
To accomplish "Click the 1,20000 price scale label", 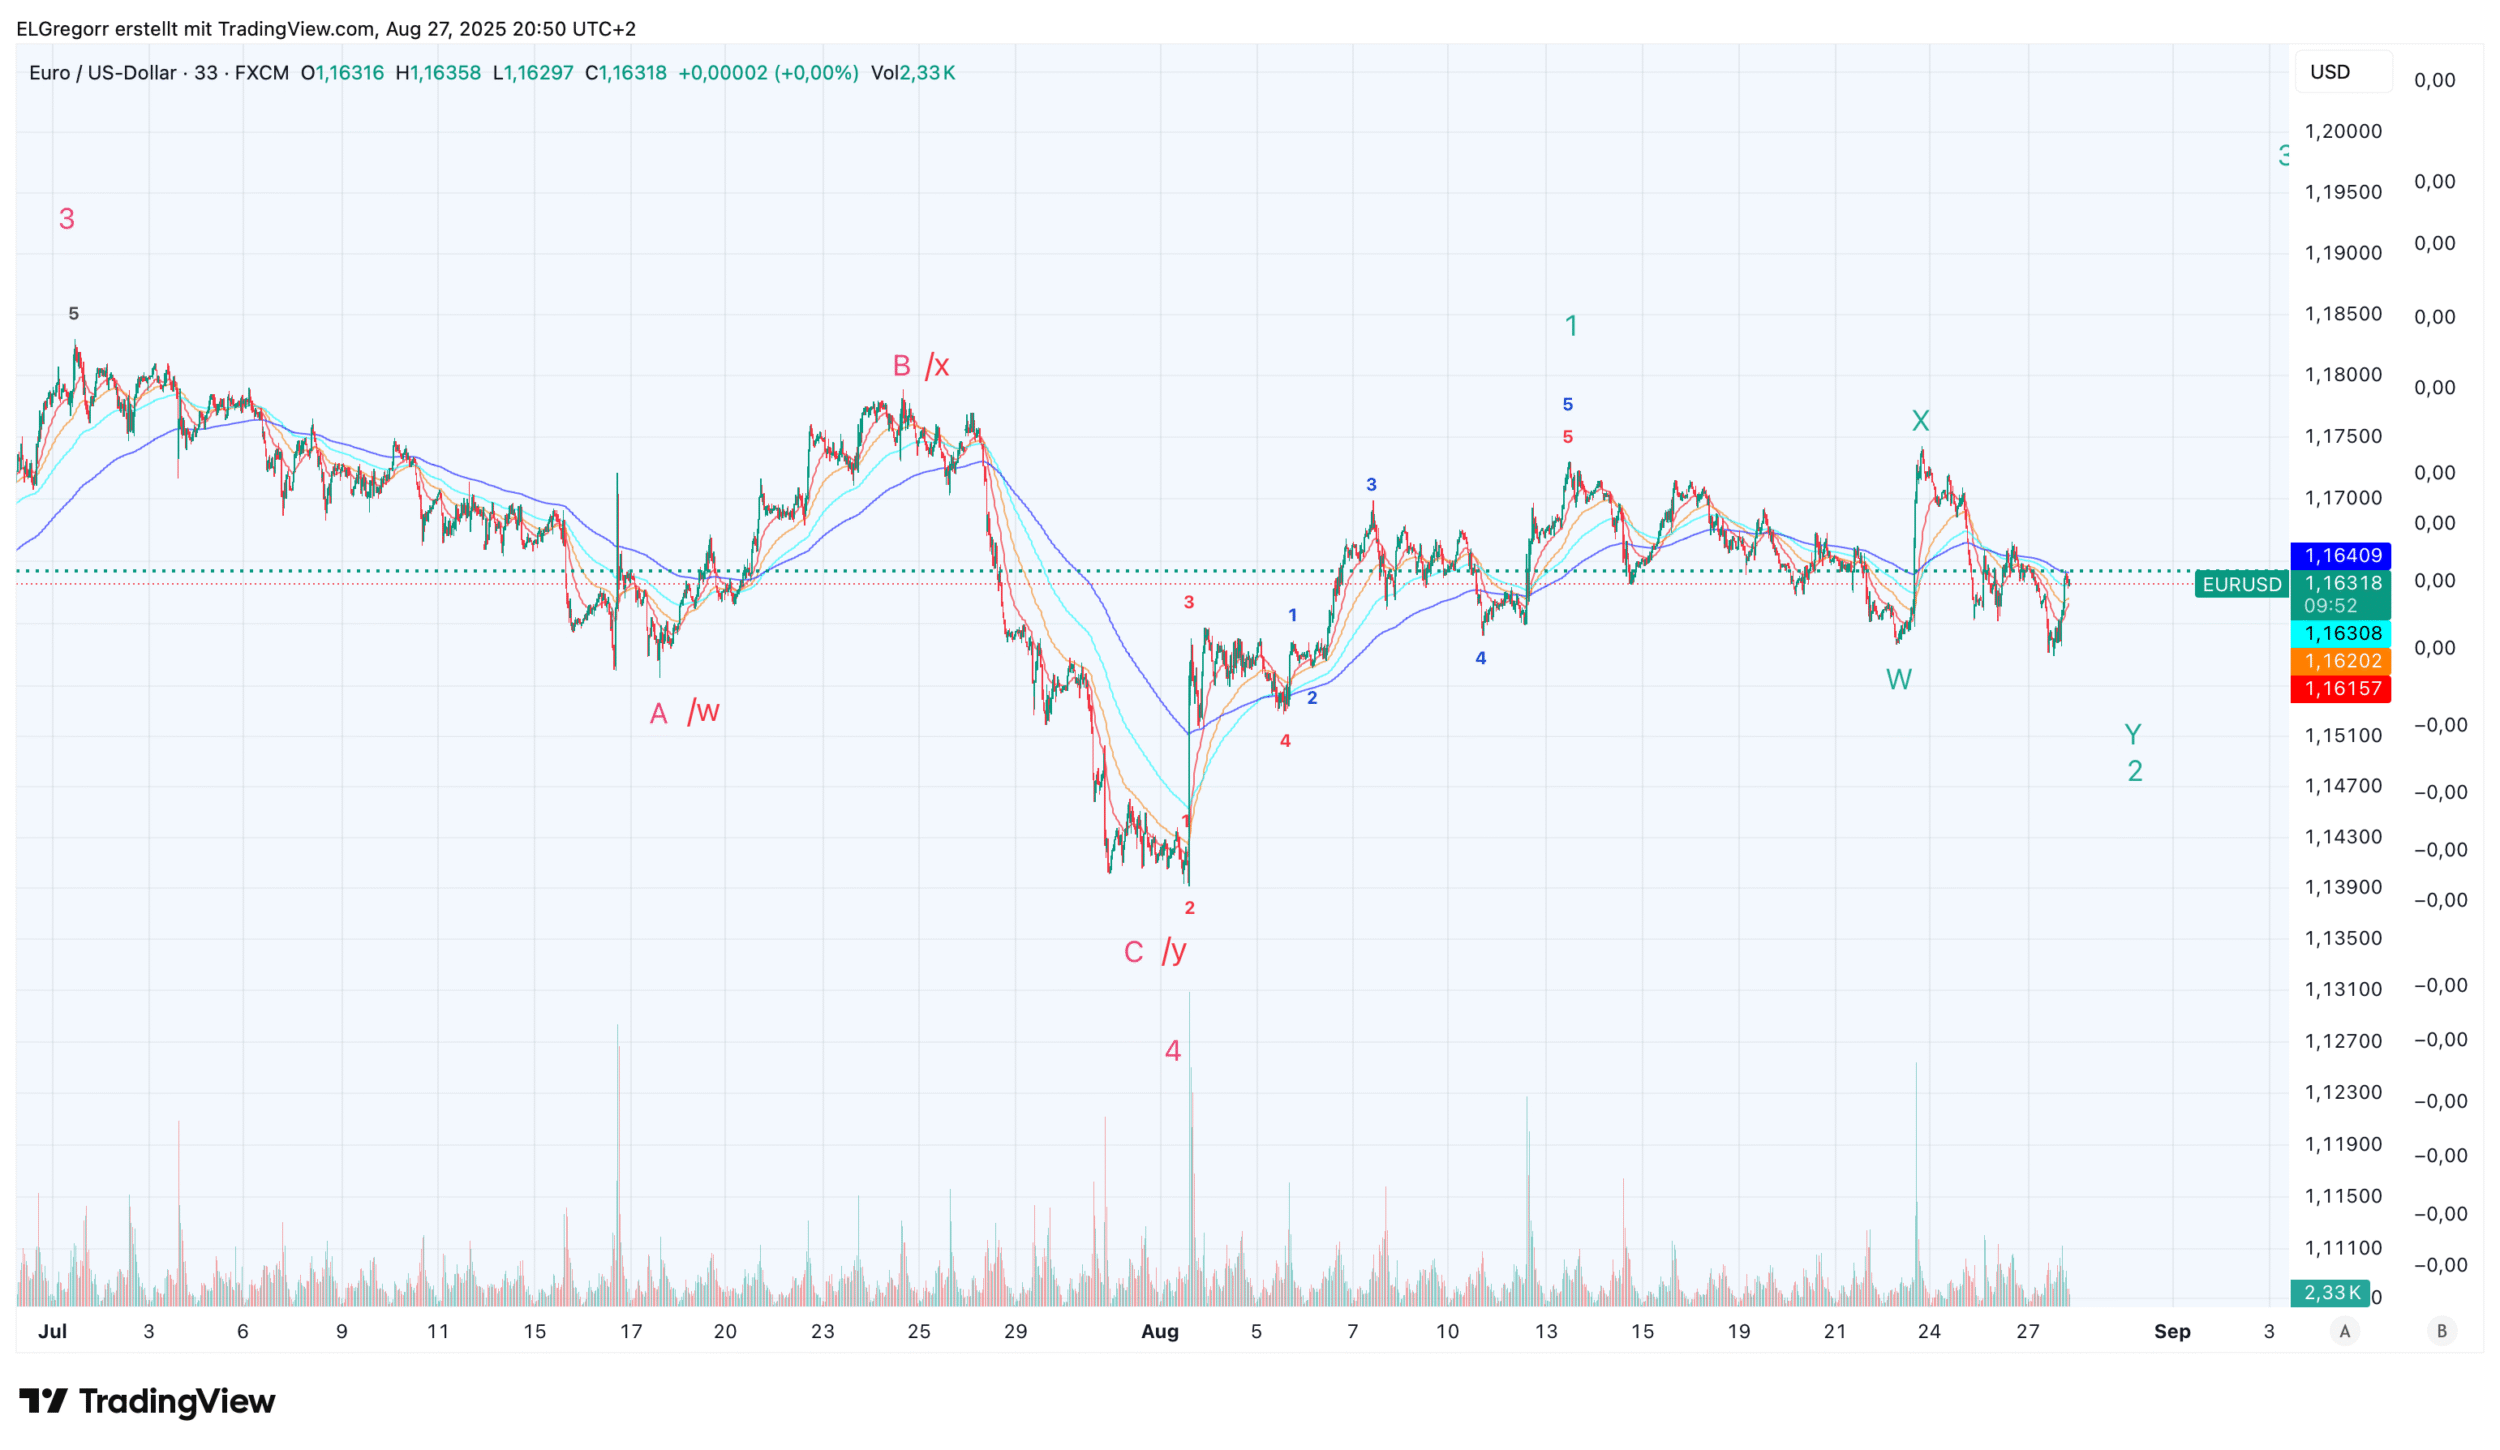I will click(x=2342, y=131).
